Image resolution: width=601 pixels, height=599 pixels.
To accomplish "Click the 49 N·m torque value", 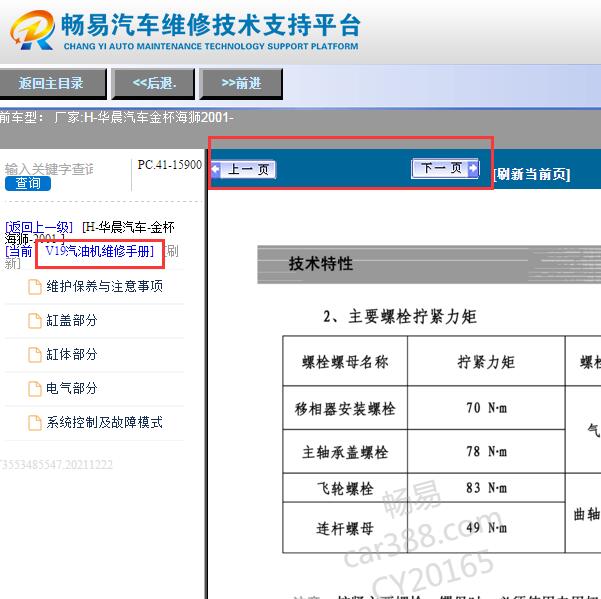I will coord(486,528).
